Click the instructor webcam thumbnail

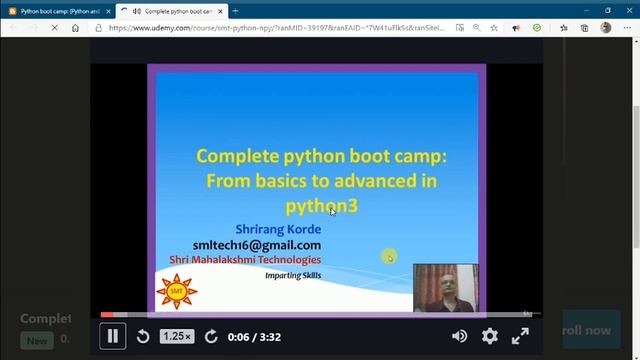click(446, 288)
